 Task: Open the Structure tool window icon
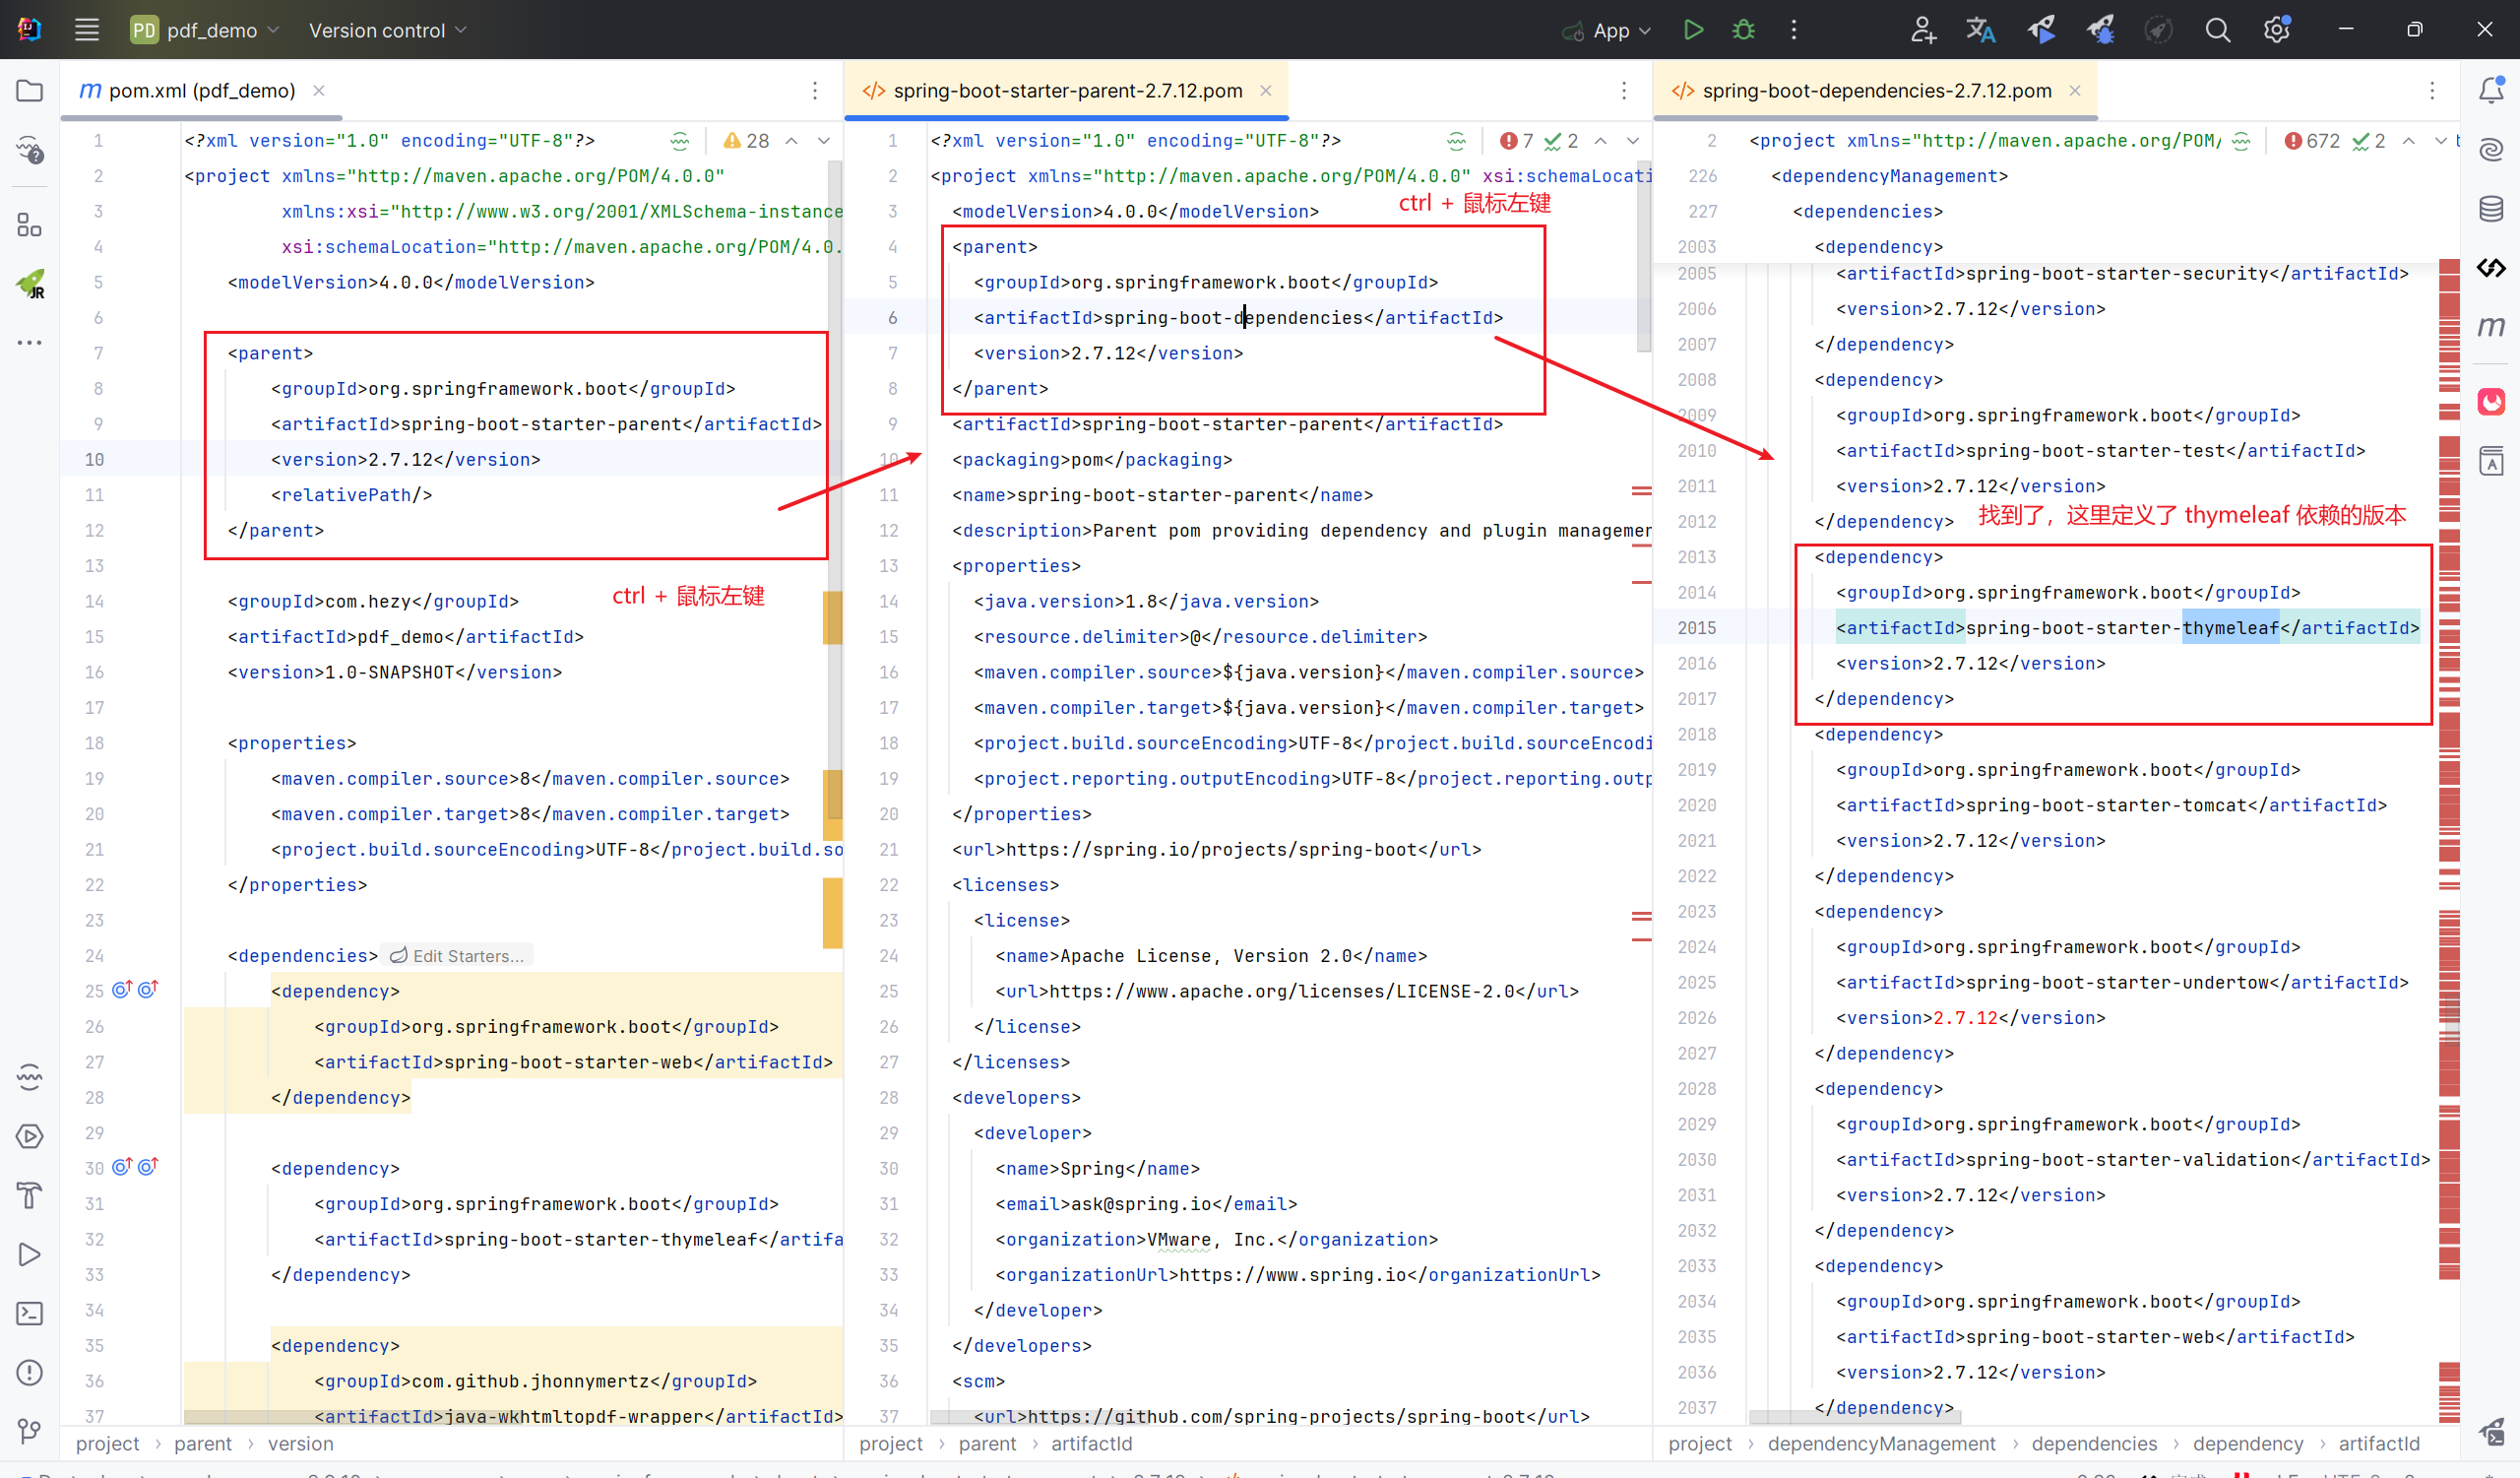pyautogui.click(x=30, y=225)
